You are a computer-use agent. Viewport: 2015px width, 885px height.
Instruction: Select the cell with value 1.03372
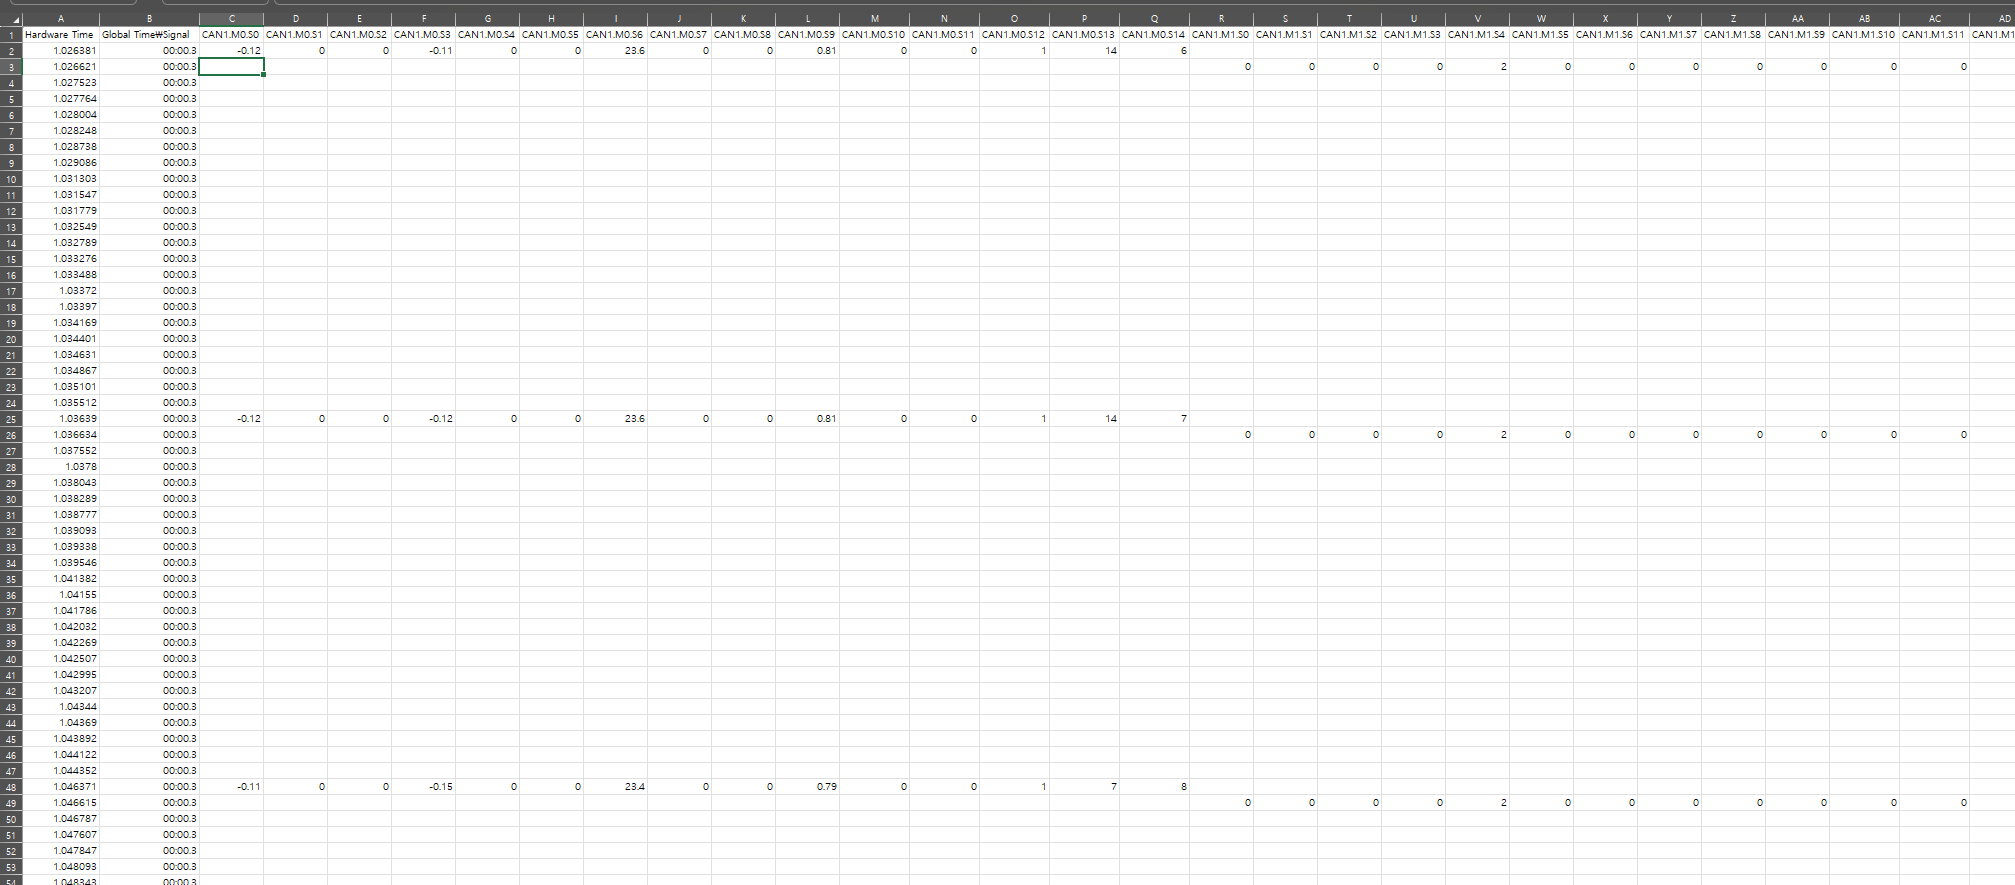point(61,291)
